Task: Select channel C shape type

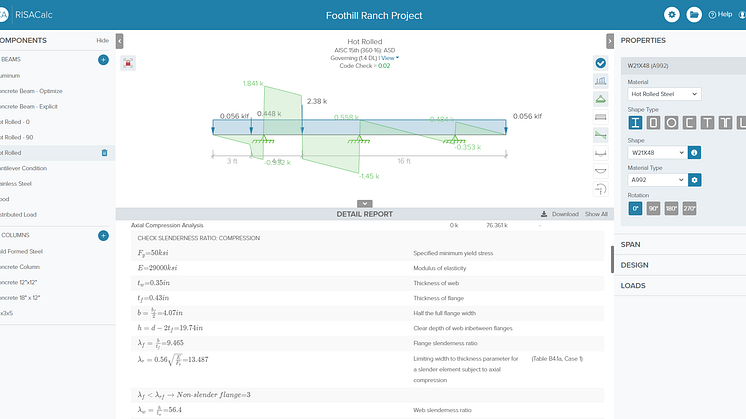Action: click(x=689, y=123)
